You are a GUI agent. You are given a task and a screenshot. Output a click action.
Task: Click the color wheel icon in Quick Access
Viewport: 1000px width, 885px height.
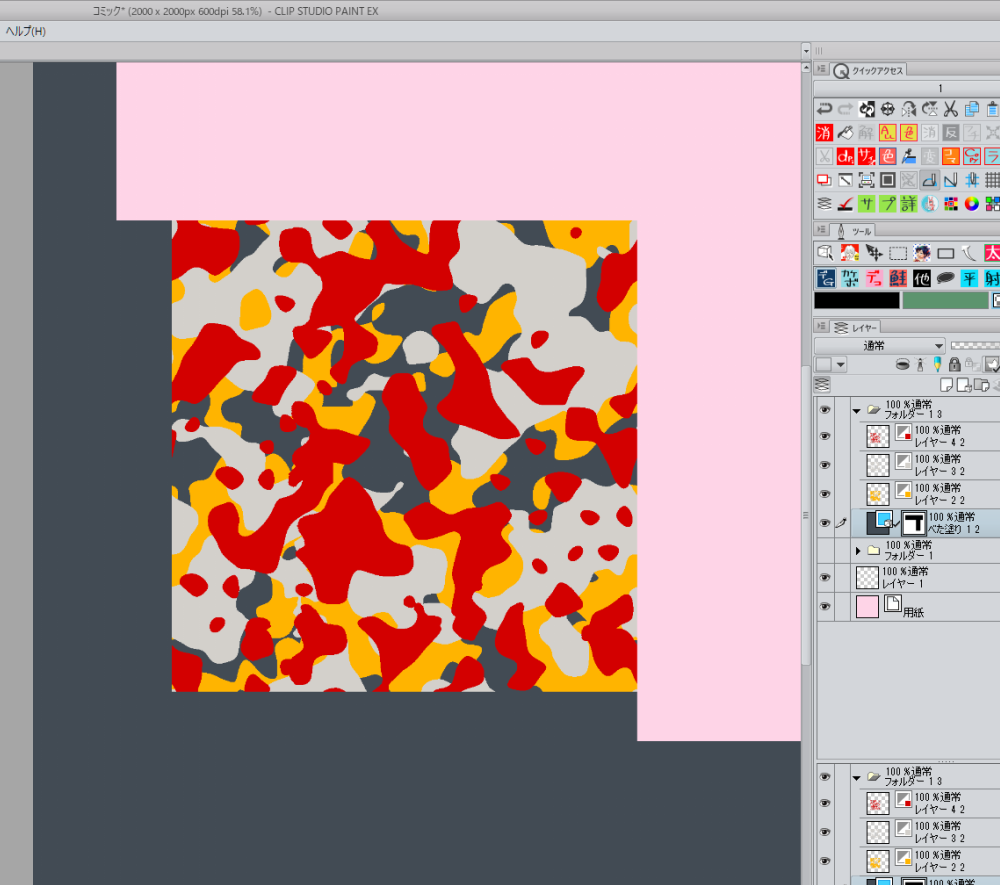[x=971, y=203]
